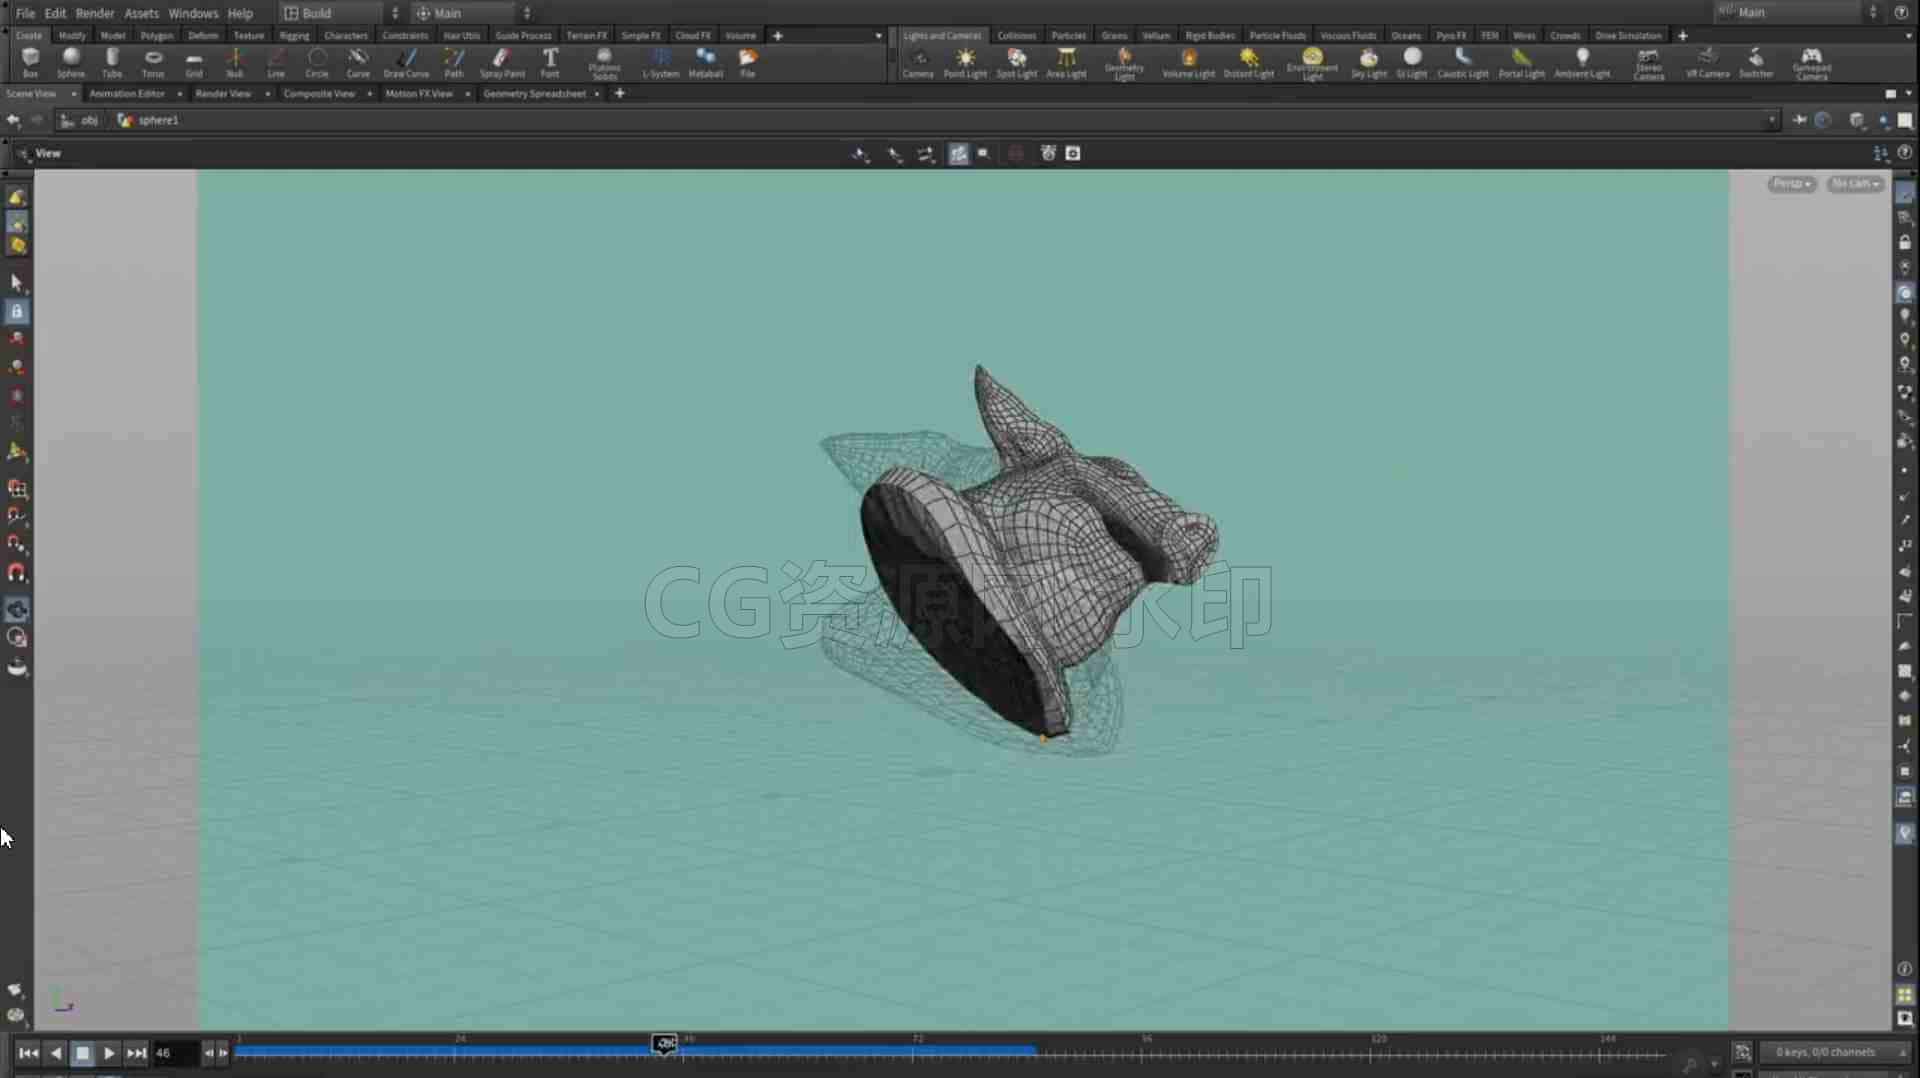Create a Metaball from the shelf

click(706, 63)
